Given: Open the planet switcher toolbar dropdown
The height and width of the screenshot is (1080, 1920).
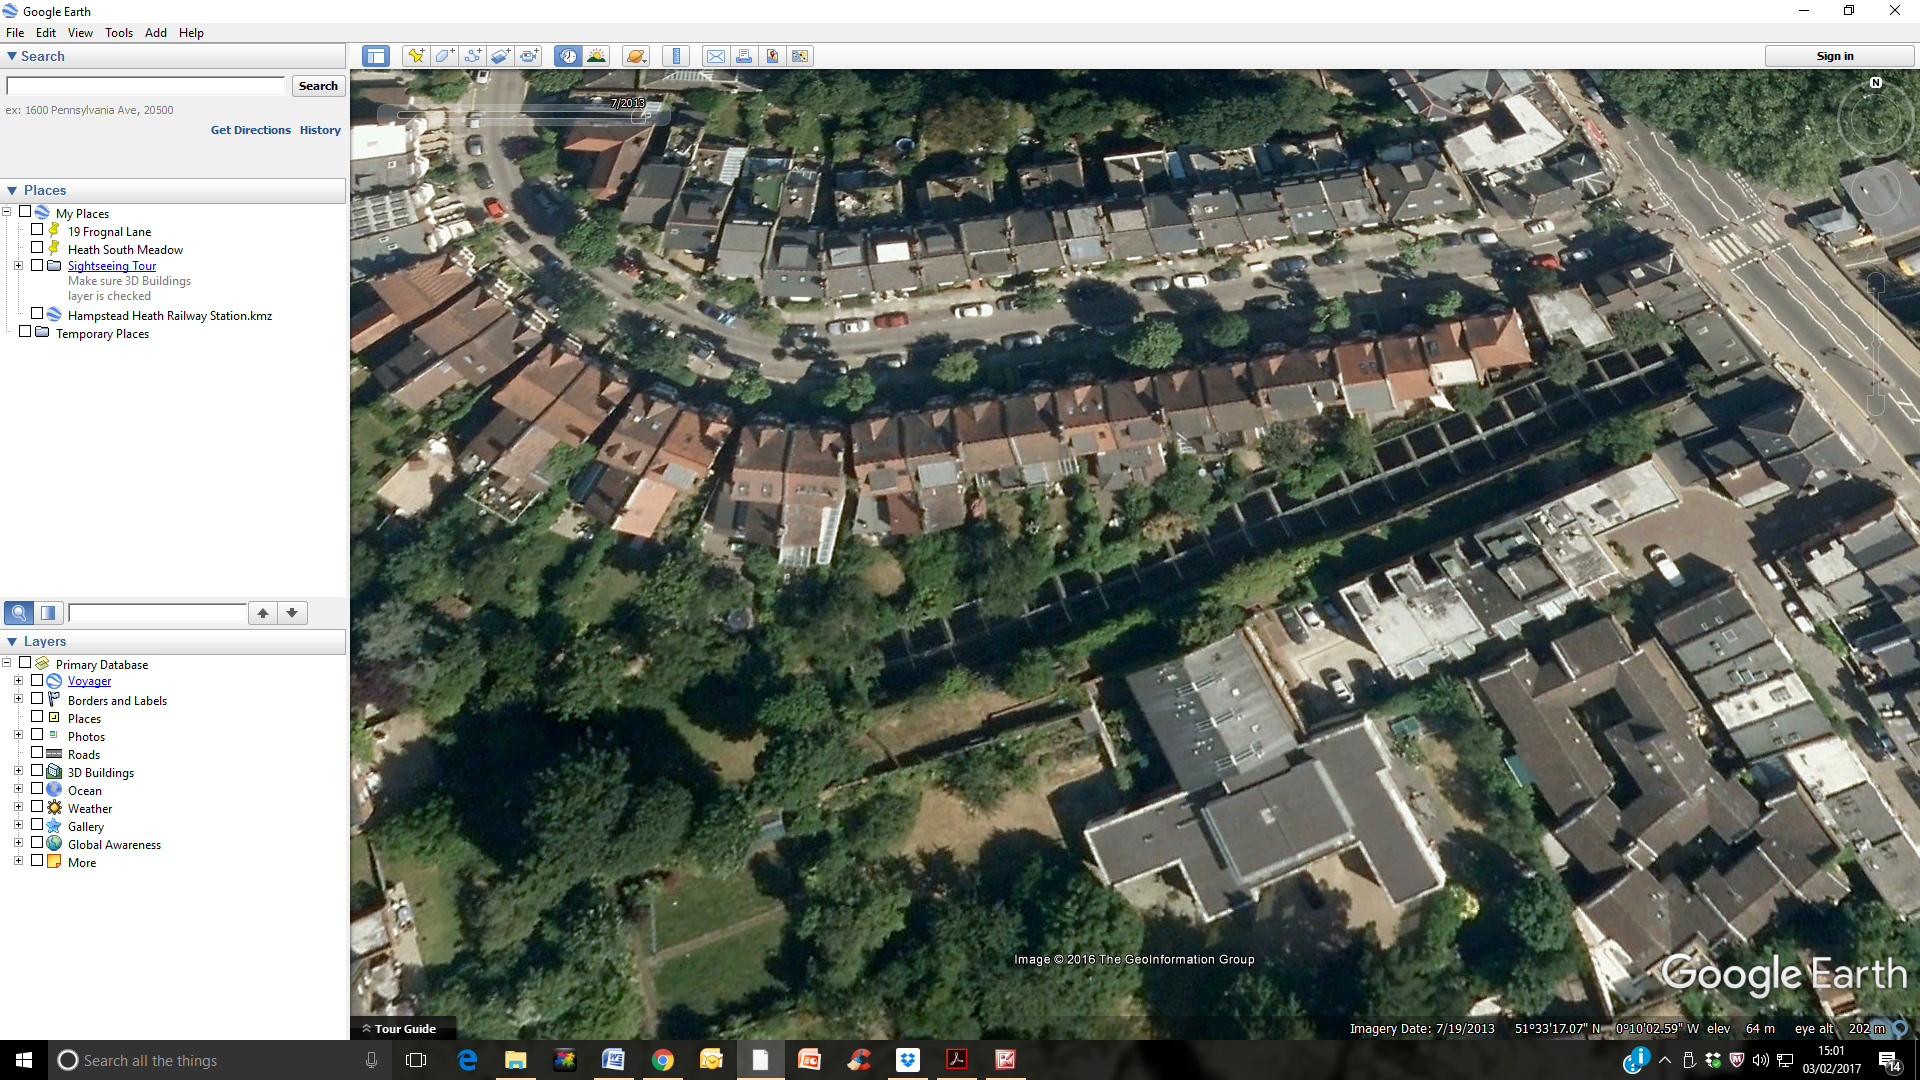Looking at the screenshot, I should (x=636, y=56).
